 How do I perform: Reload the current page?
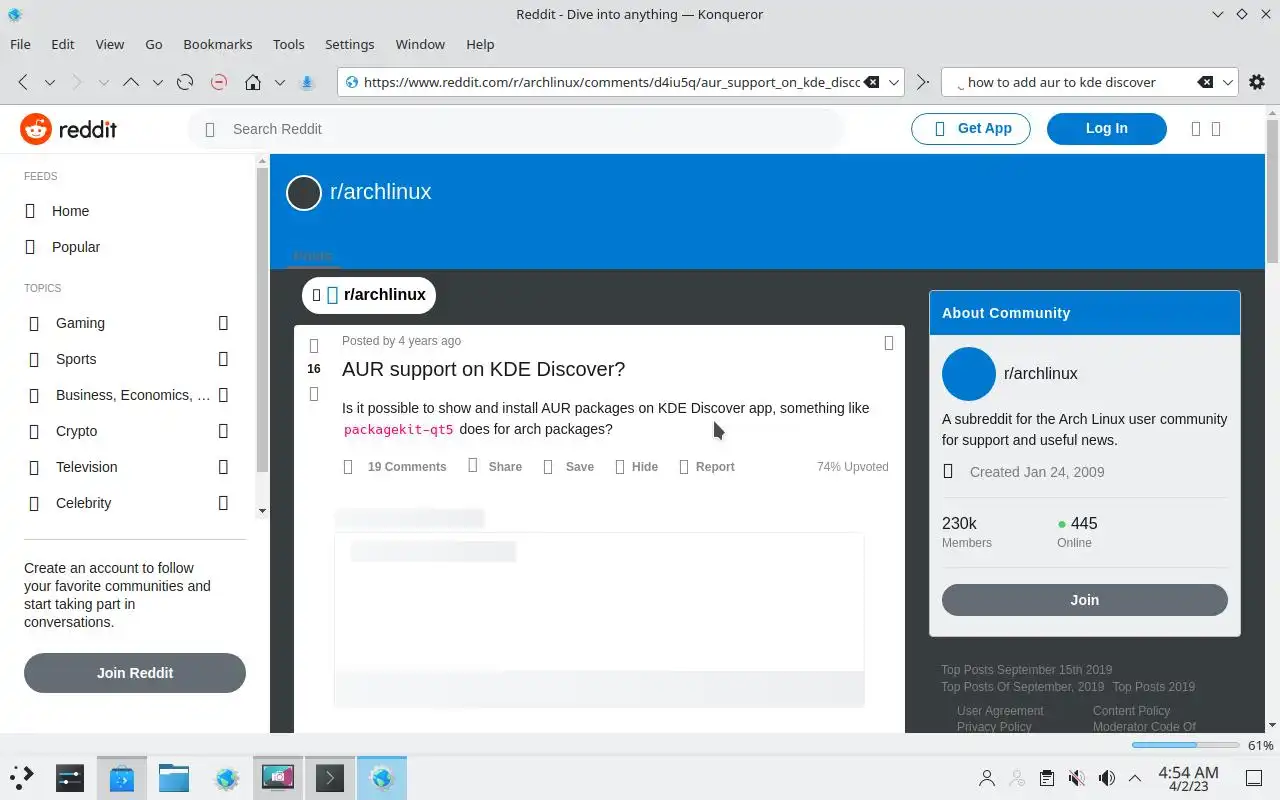tap(185, 82)
